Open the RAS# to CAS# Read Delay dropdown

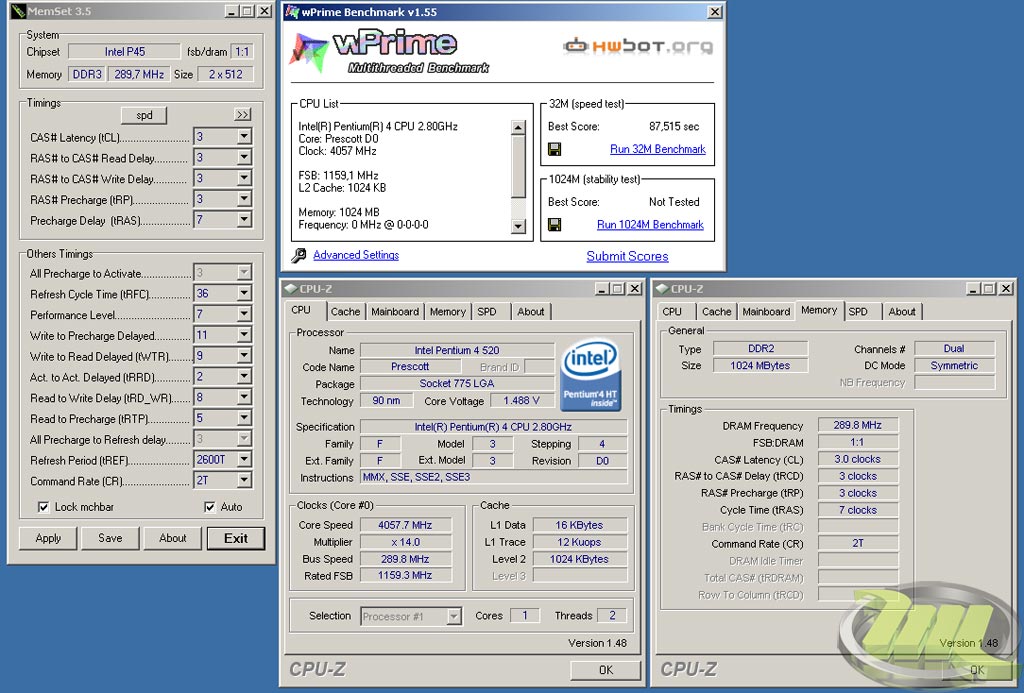[244, 157]
